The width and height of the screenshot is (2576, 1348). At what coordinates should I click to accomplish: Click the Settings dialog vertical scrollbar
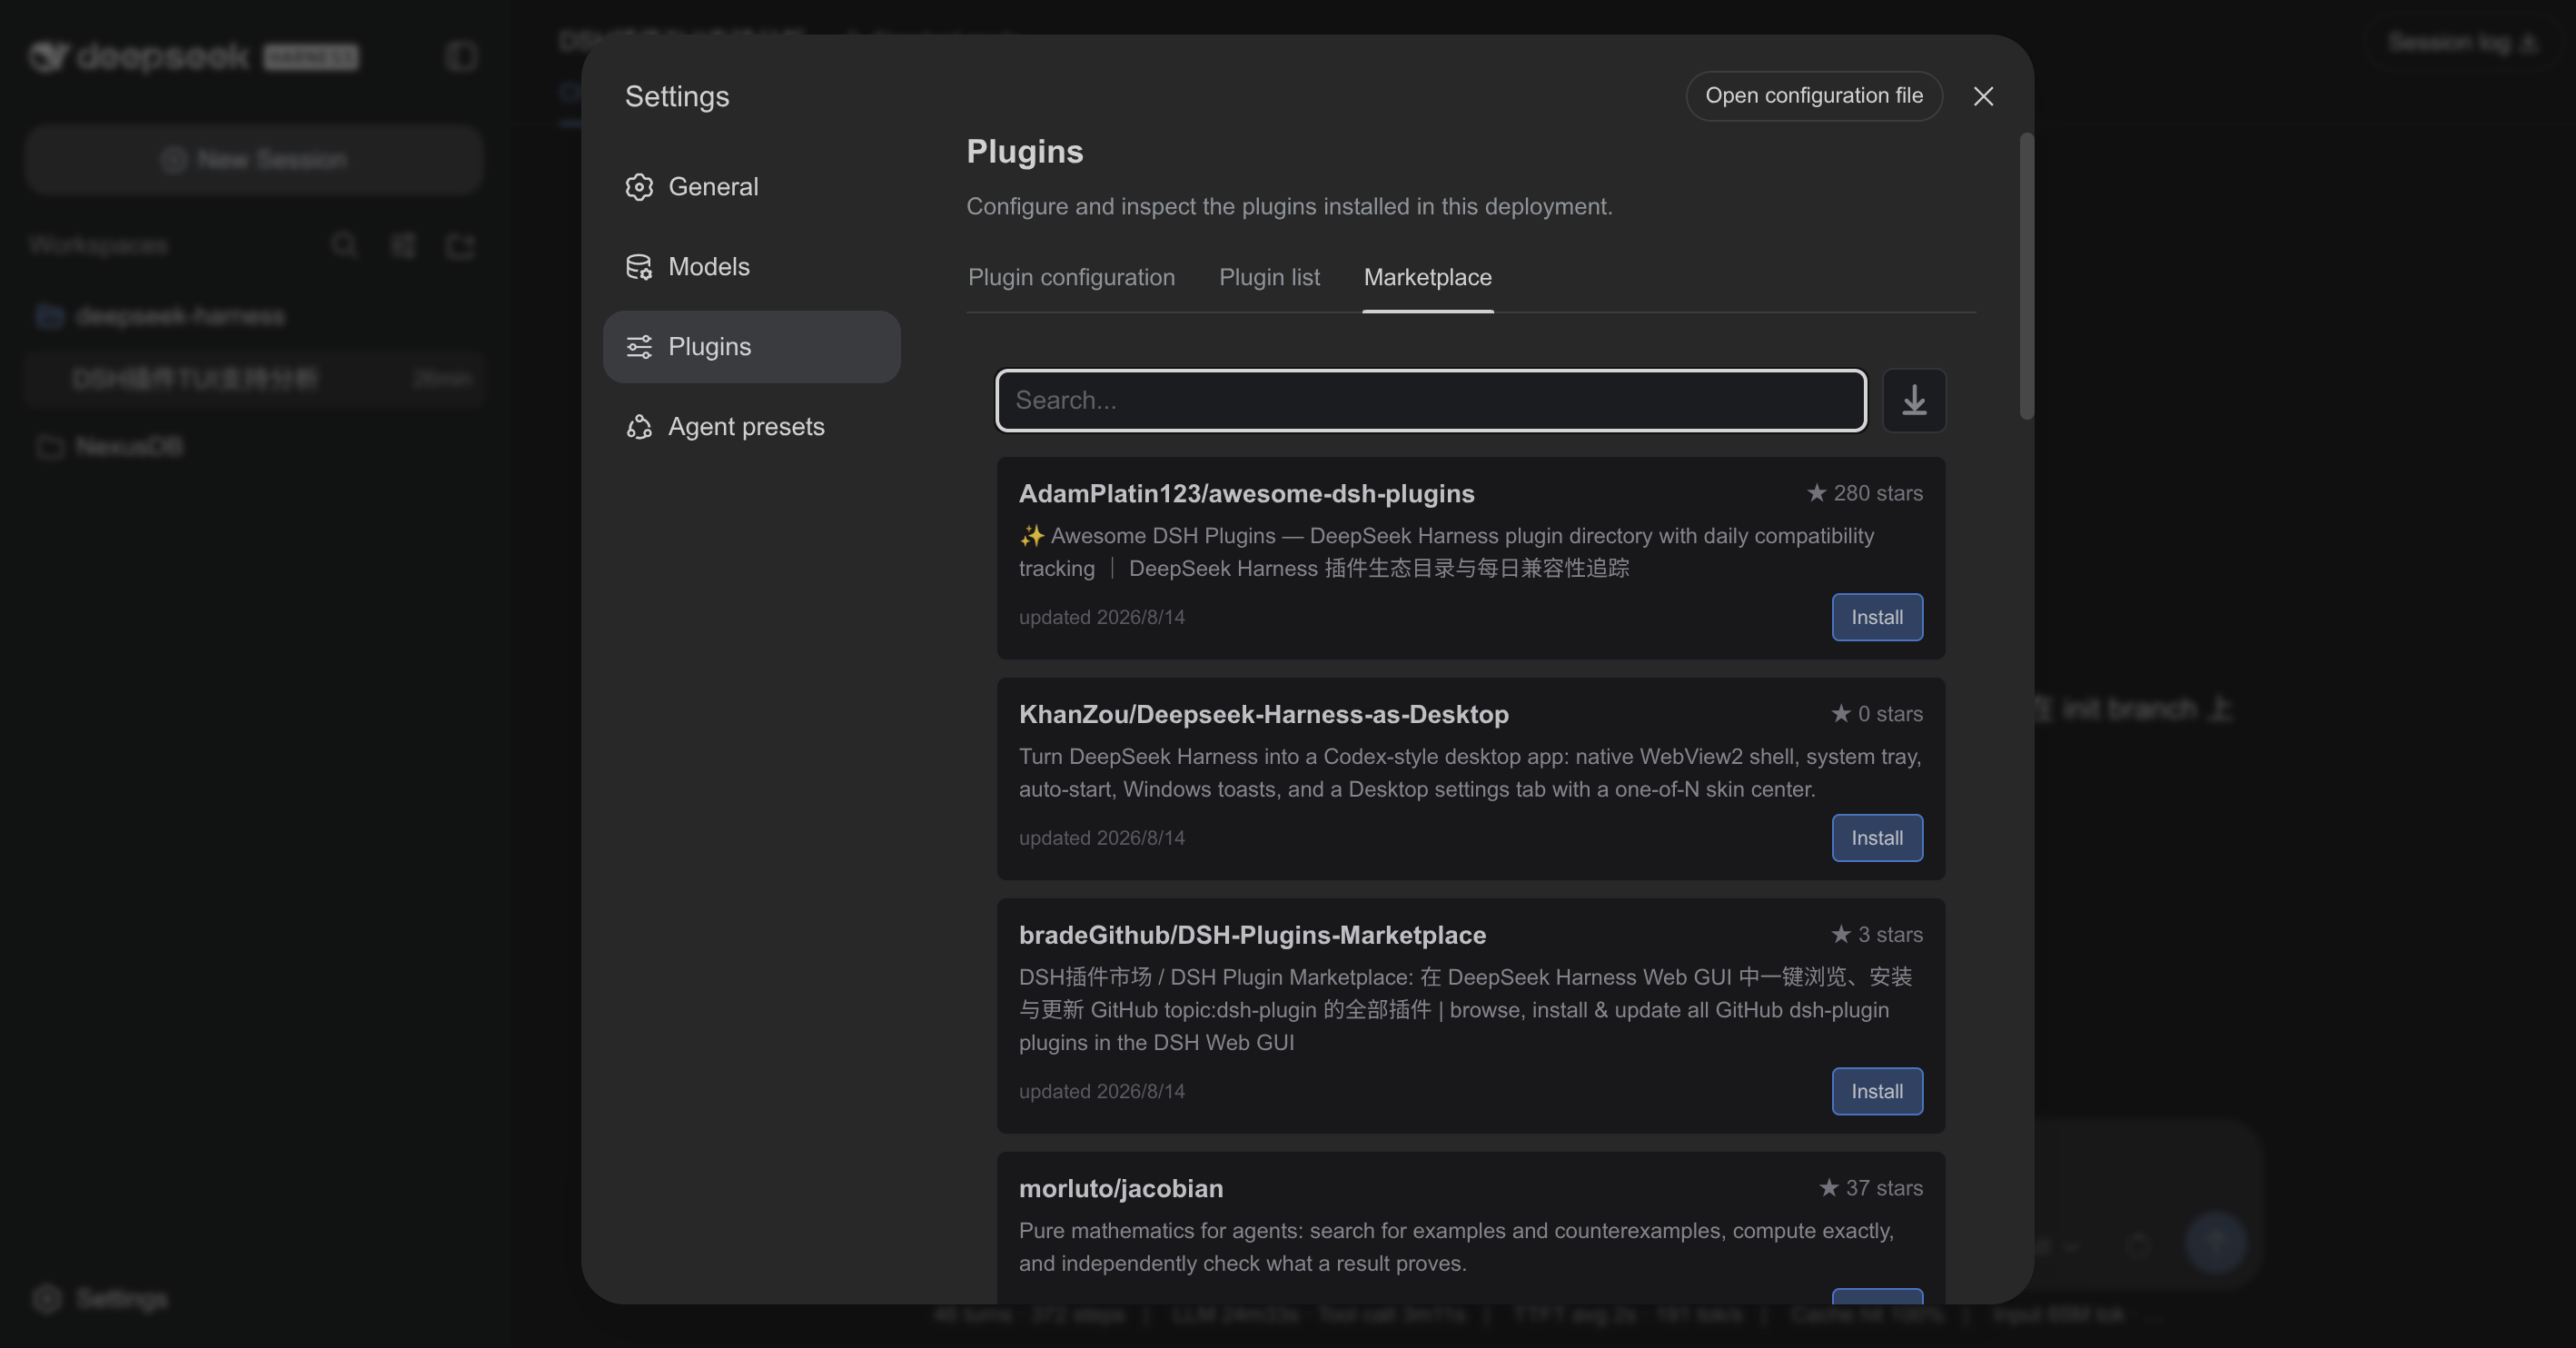tap(2026, 276)
